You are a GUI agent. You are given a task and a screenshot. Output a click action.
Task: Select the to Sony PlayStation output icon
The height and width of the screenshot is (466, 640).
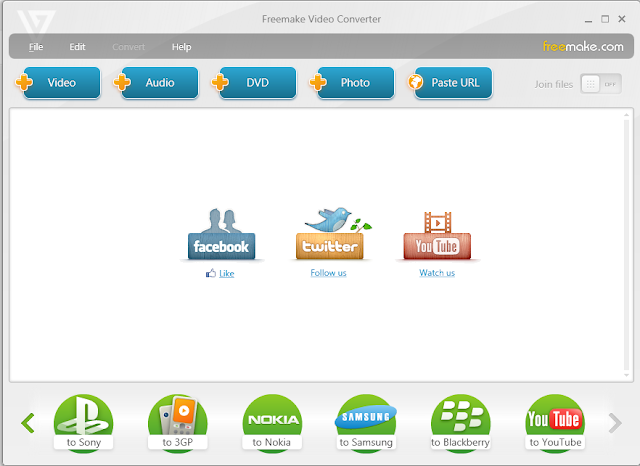tap(83, 423)
